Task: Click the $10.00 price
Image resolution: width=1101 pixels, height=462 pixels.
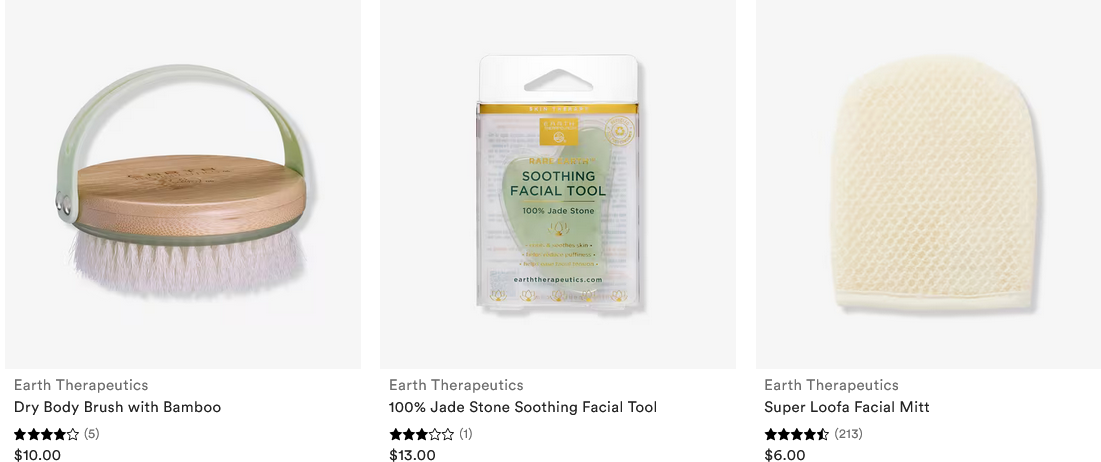Action: pyautogui.click(x=37, y=455)
